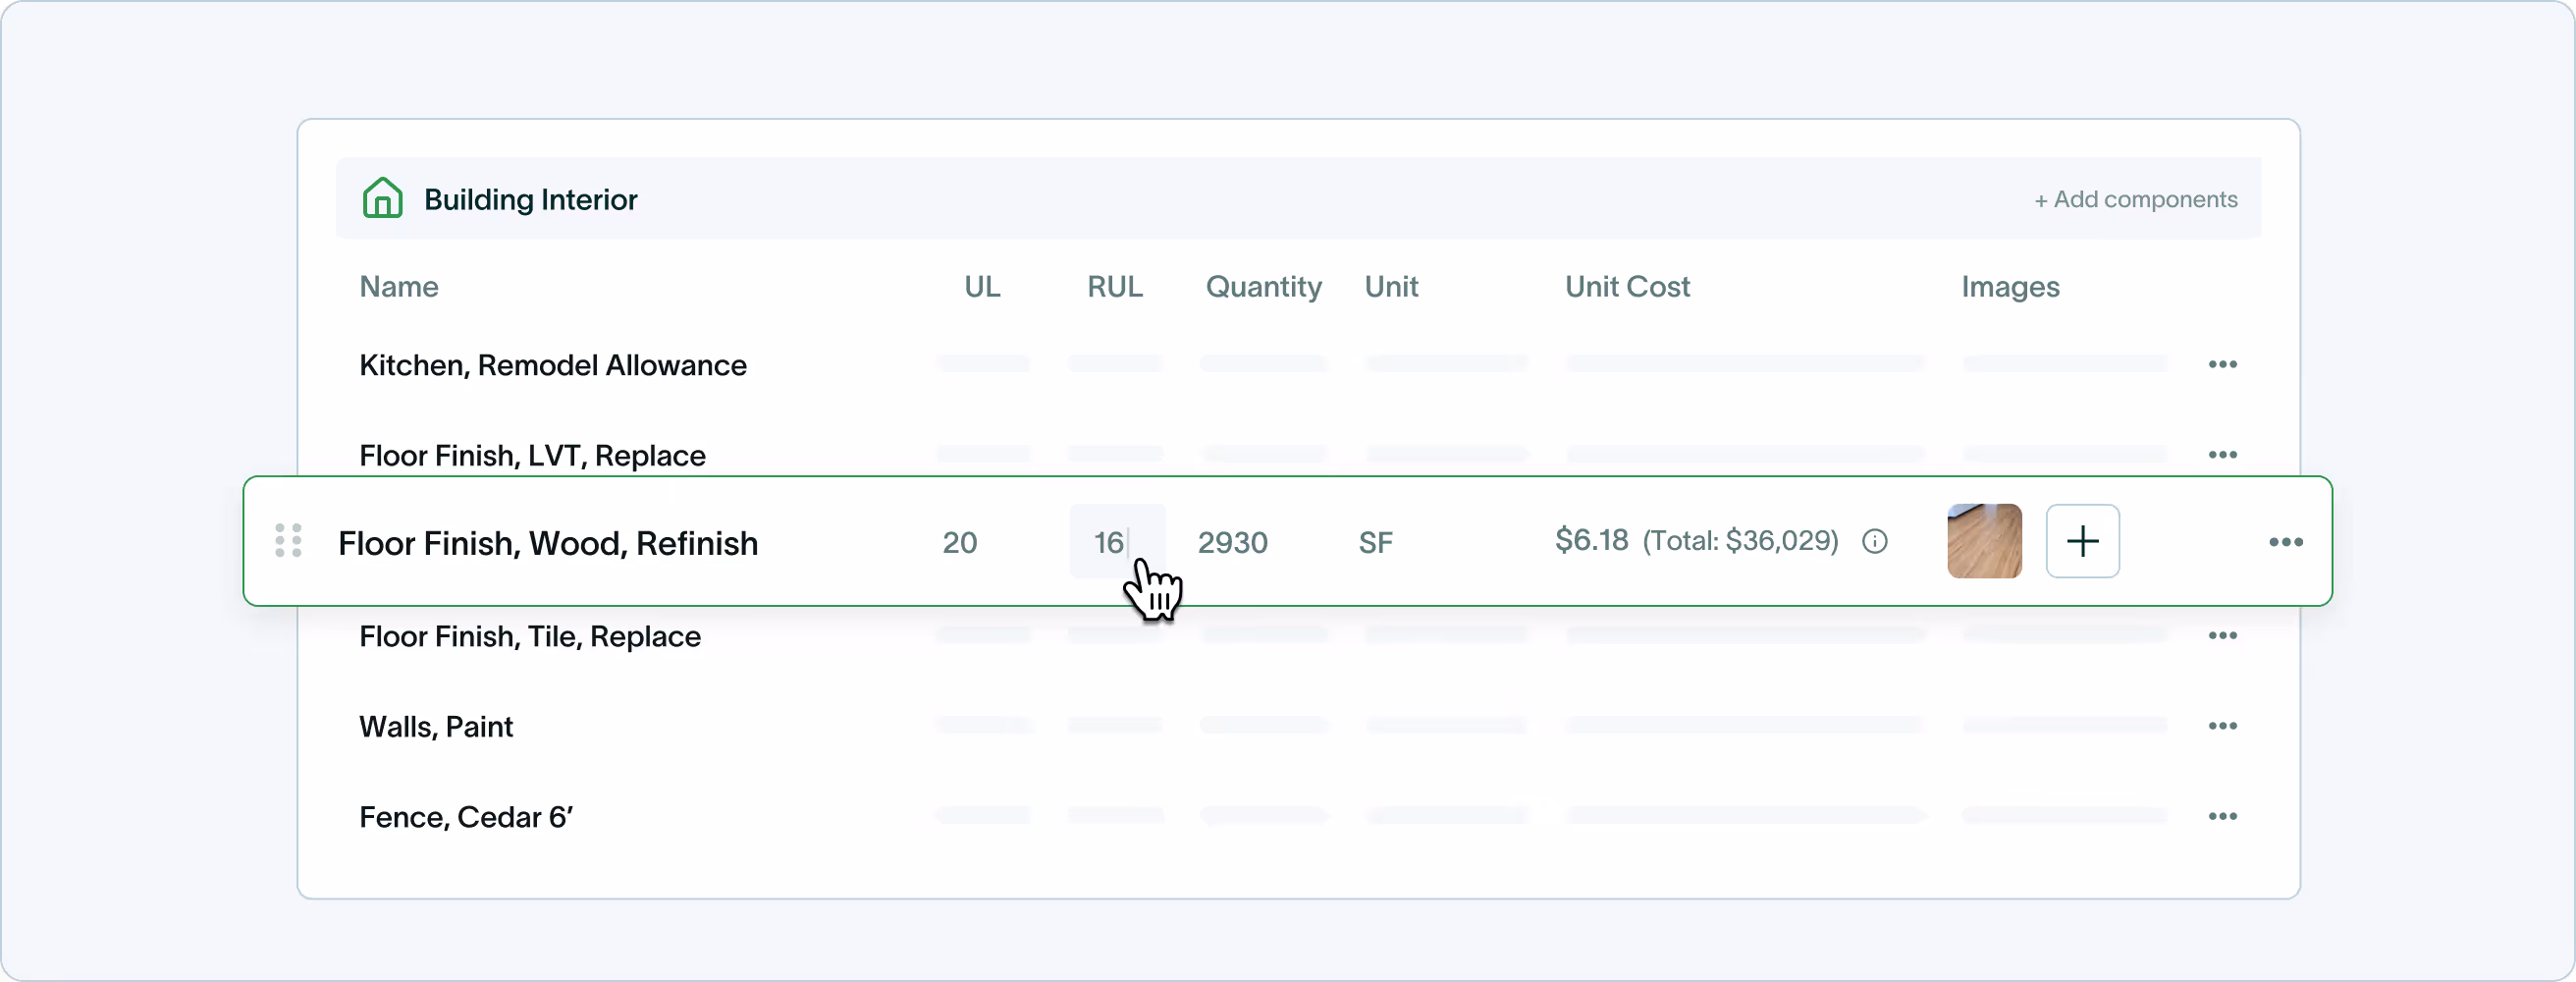The height and width of the screenshot is (982, 2576).
Task: Open the overflow menu for Floor Finish, LVT, Replace
Action: [x=2223, y=455]
